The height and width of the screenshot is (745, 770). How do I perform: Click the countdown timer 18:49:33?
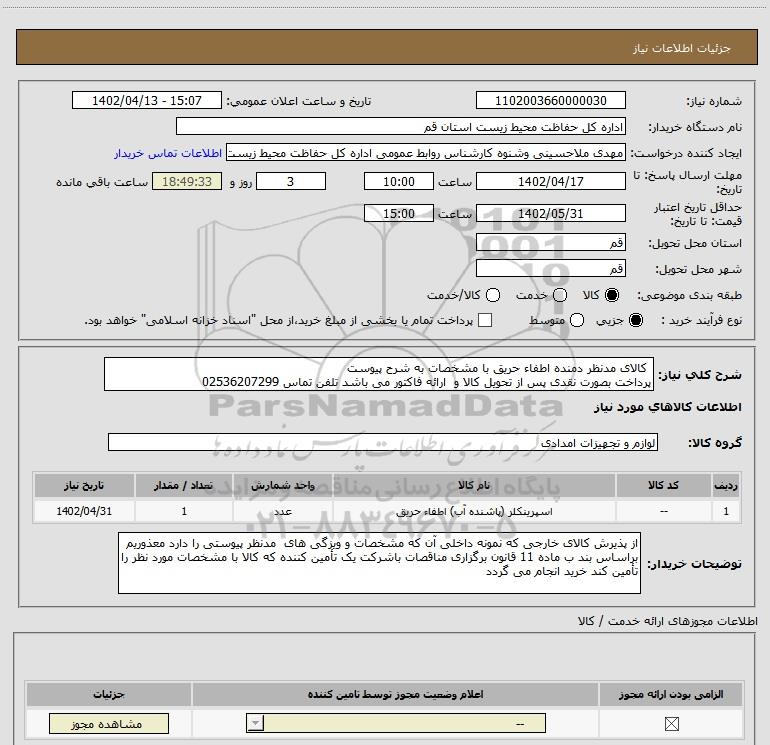click(x=187, y=181)
